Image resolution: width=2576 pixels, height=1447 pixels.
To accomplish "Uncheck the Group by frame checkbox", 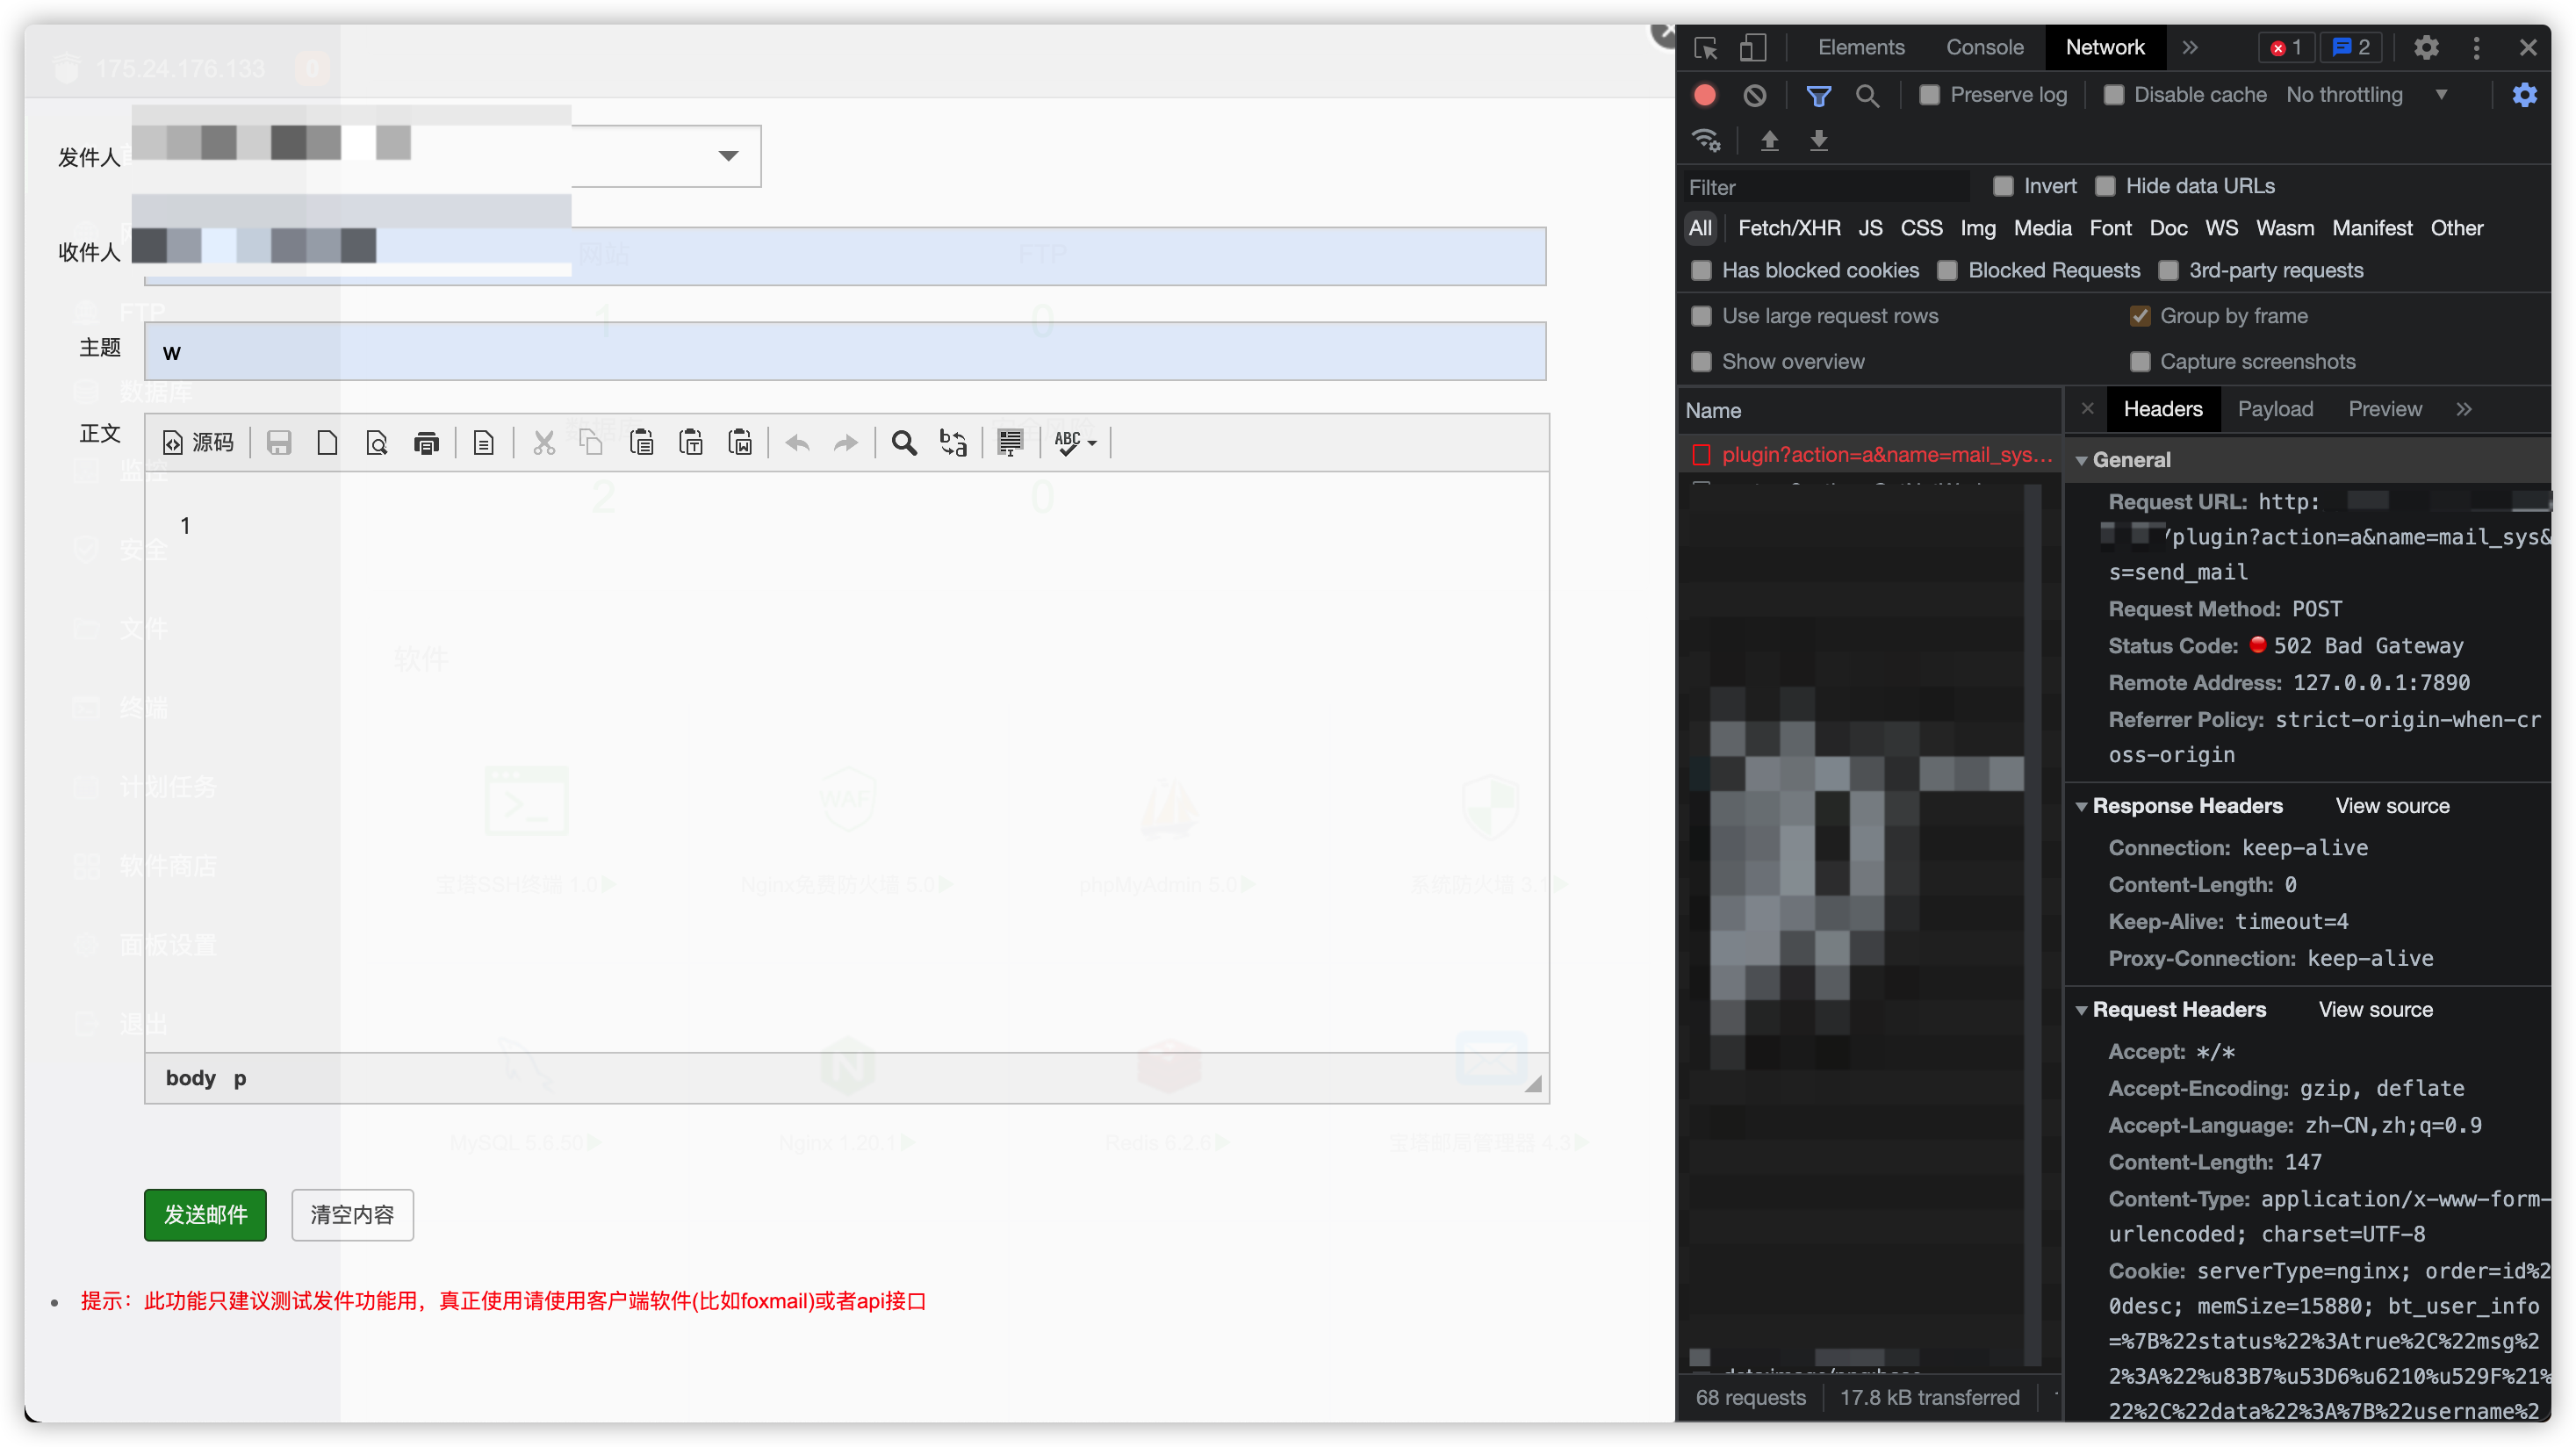I will [x=2140, y=316].
